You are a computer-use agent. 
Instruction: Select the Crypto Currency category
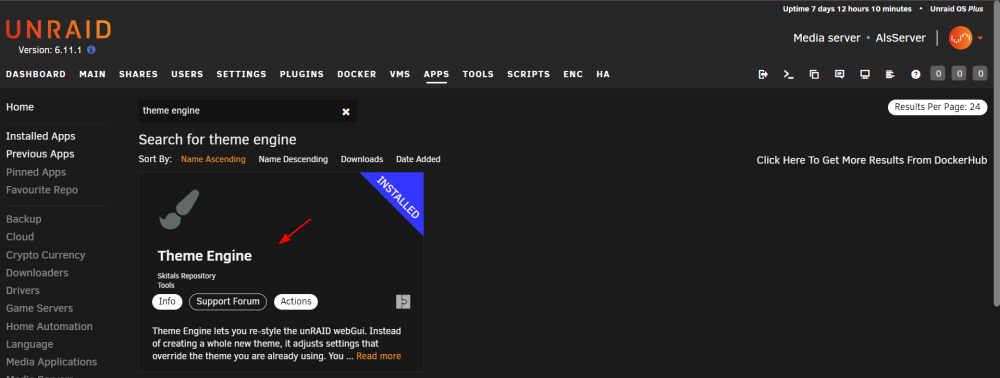[x=45, y=255]
